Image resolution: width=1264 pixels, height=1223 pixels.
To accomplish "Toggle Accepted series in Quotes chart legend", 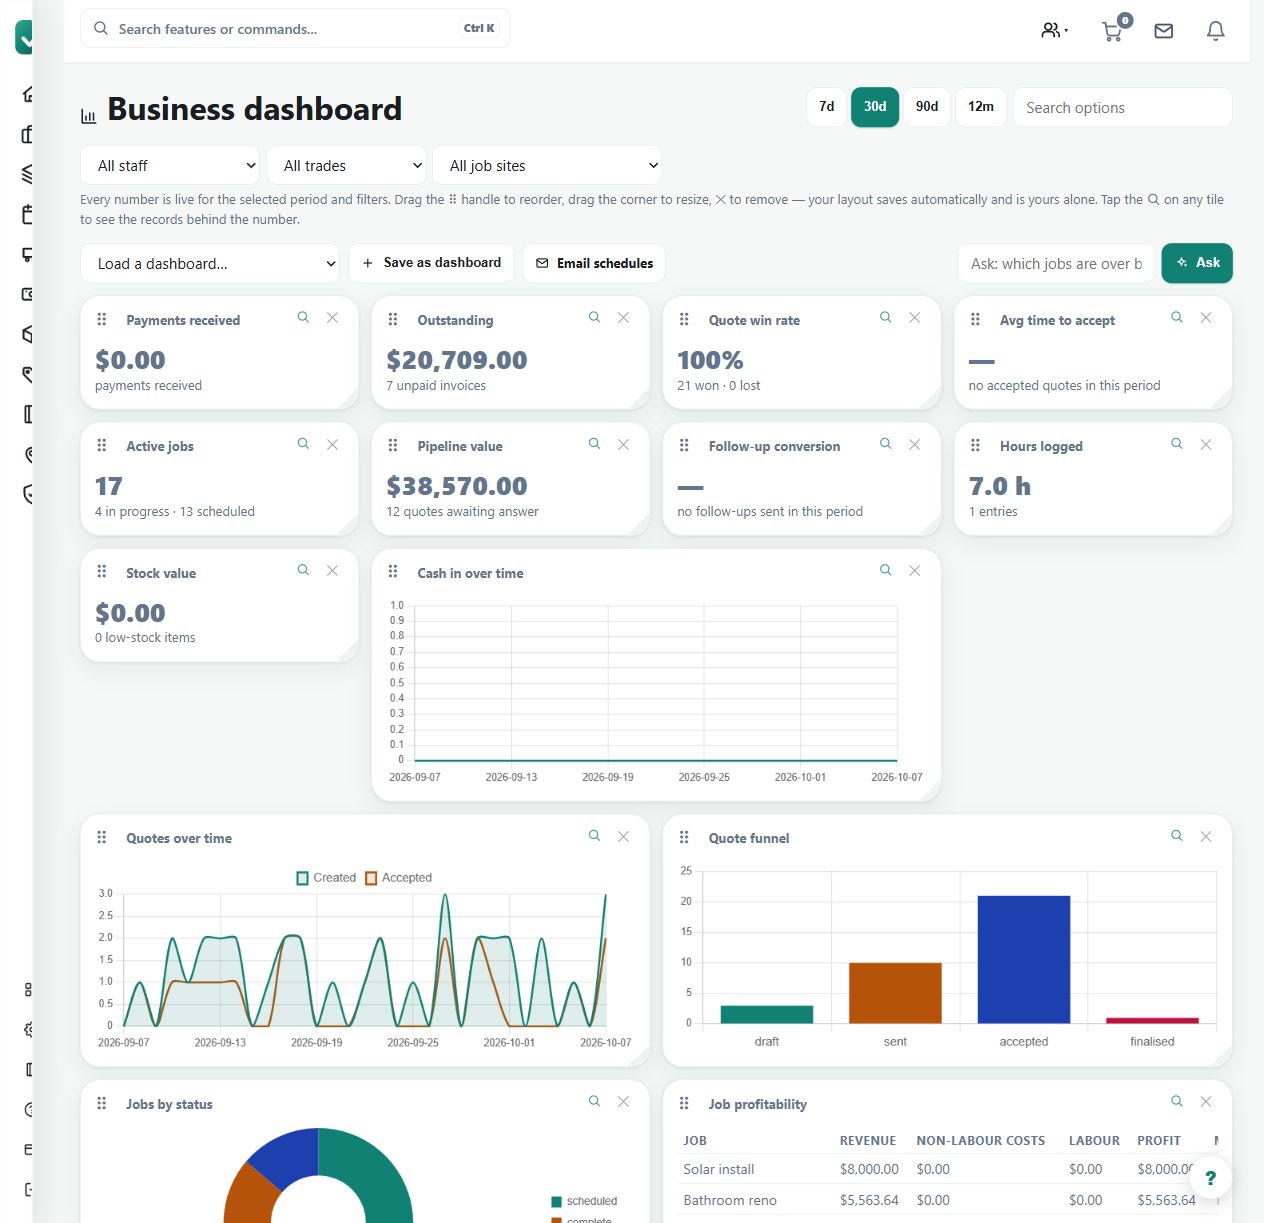I will tap(399, 878).
